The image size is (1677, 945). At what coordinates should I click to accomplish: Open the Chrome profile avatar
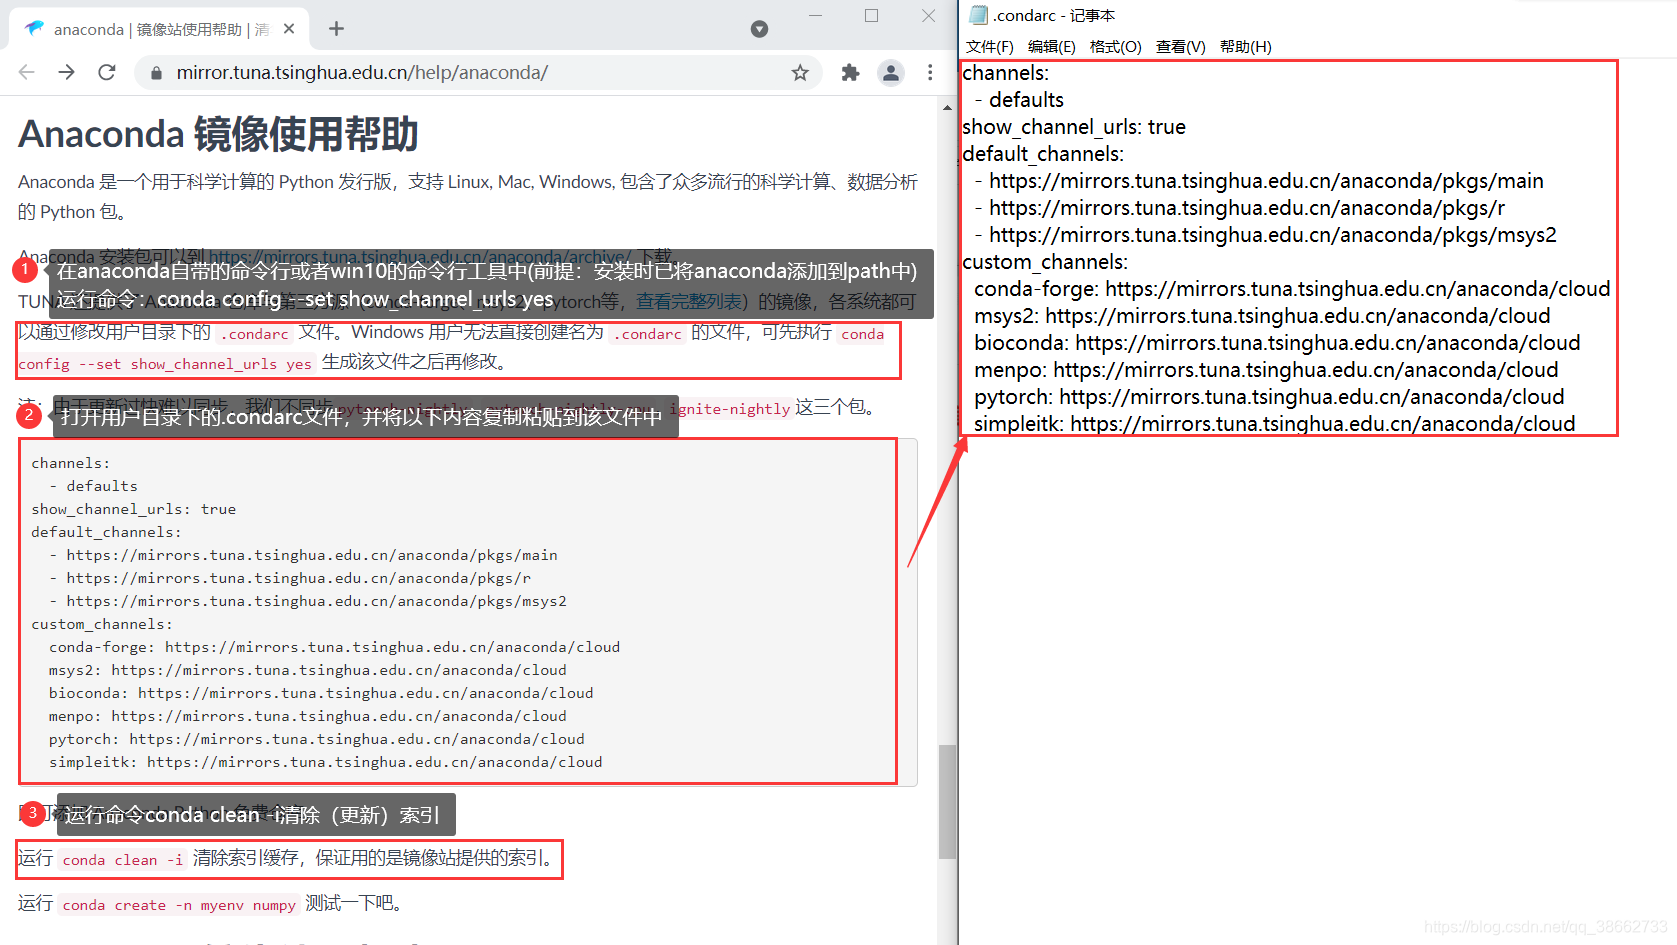[x=890, y=72]
